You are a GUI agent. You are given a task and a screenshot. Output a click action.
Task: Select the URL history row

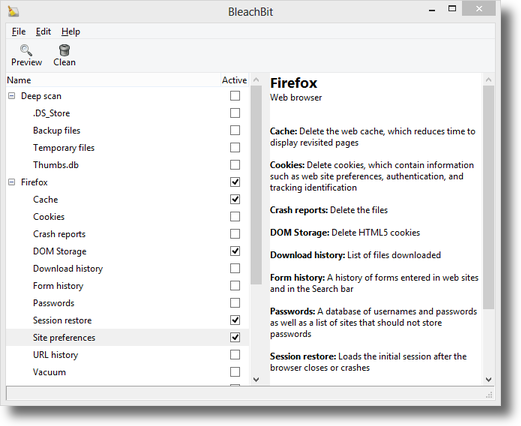[x=127, y=355]
